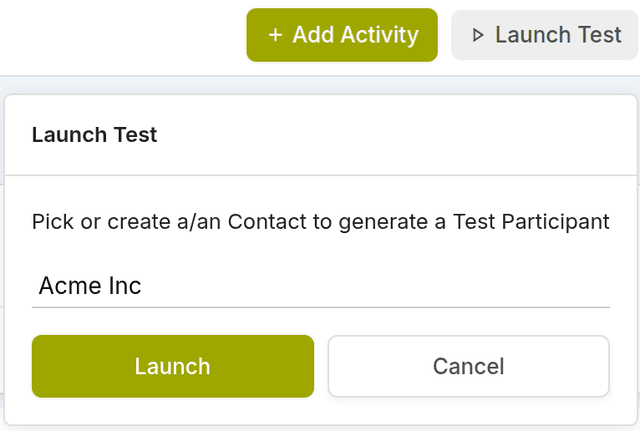Cancel the Launch Test dialog
This screenshot has width=640, height=431.
point(468,366)
